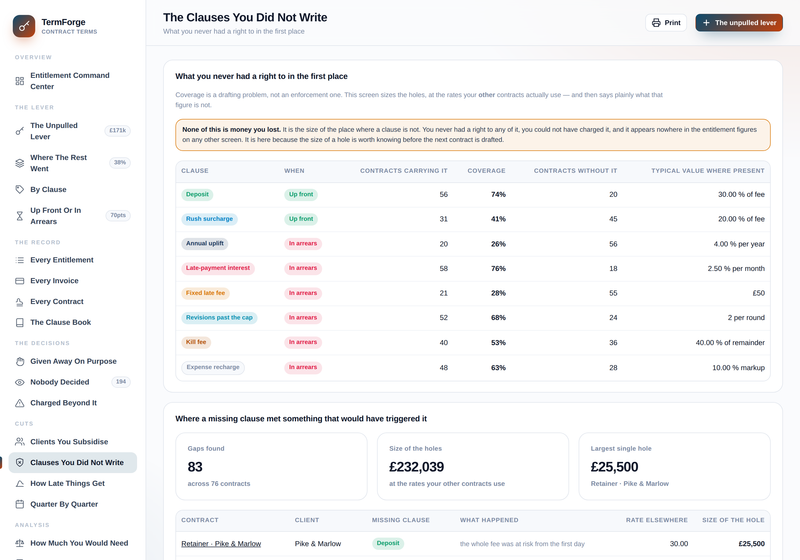800x560 pixels.
Task: Open Where The Rest Went
Action: (72, 163)
